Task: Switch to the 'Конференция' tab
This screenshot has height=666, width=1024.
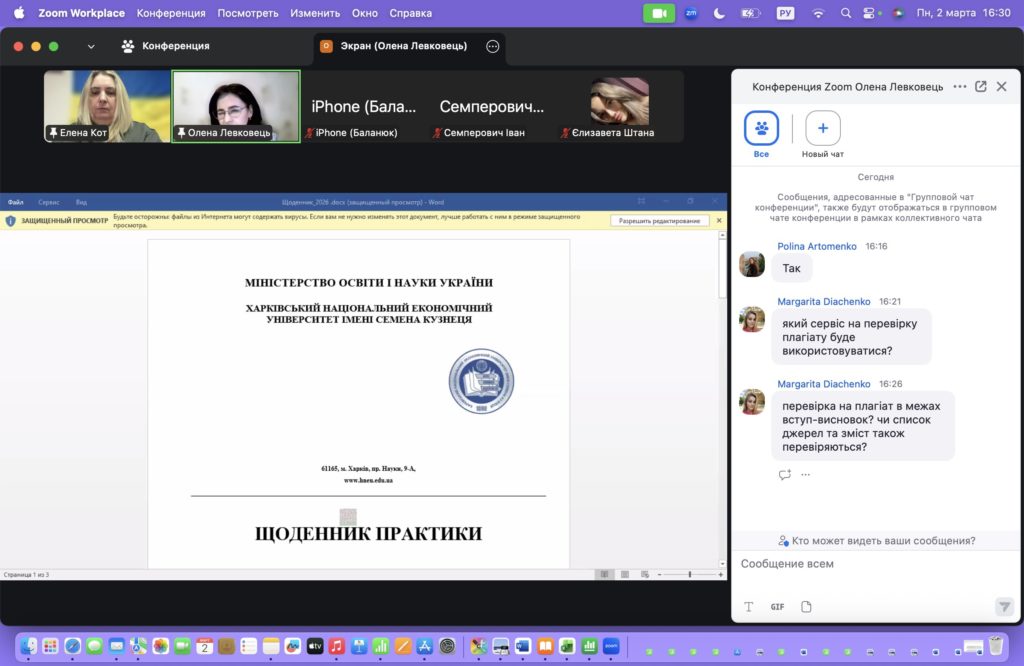Action: tap(165, 46)
